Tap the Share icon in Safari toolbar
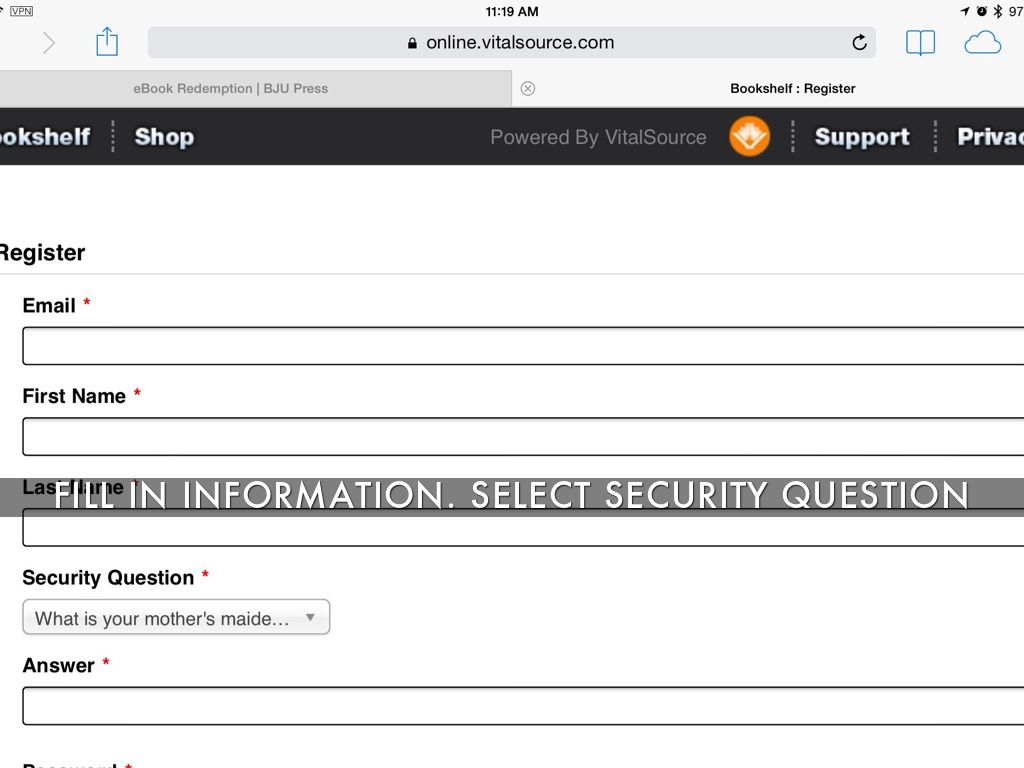Viewport: 1024px width, 768px height. [107, 42]
